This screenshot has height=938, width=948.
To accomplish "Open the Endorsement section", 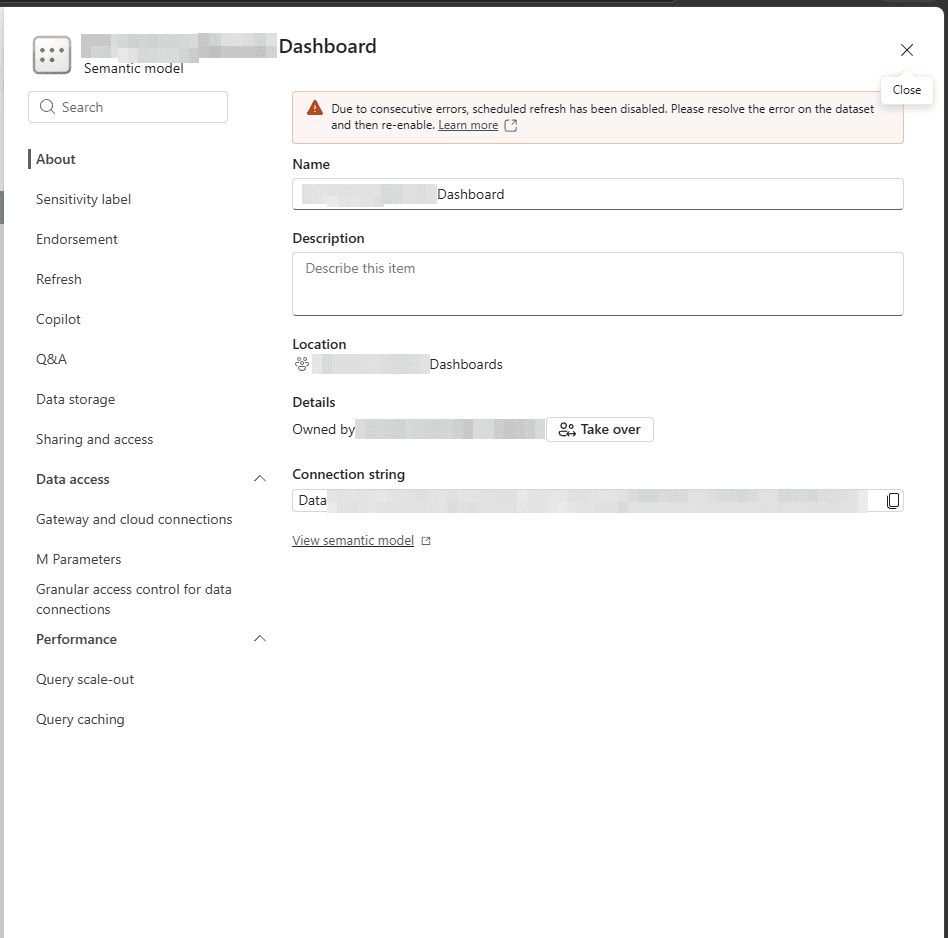I will (77, 239).
